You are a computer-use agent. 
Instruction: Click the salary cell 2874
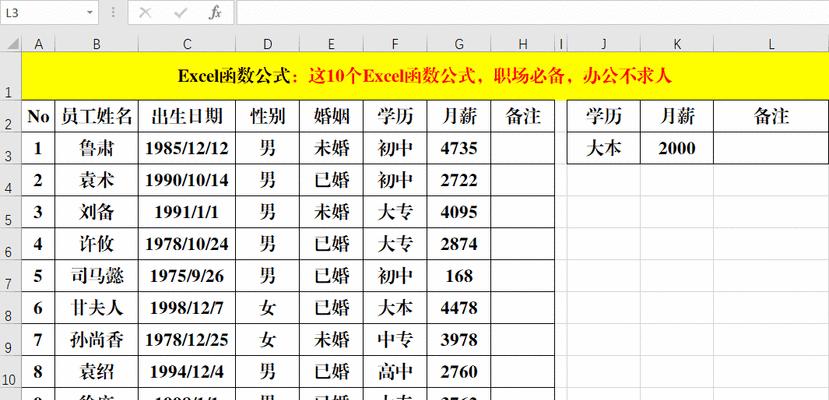[x=459, y=244]
